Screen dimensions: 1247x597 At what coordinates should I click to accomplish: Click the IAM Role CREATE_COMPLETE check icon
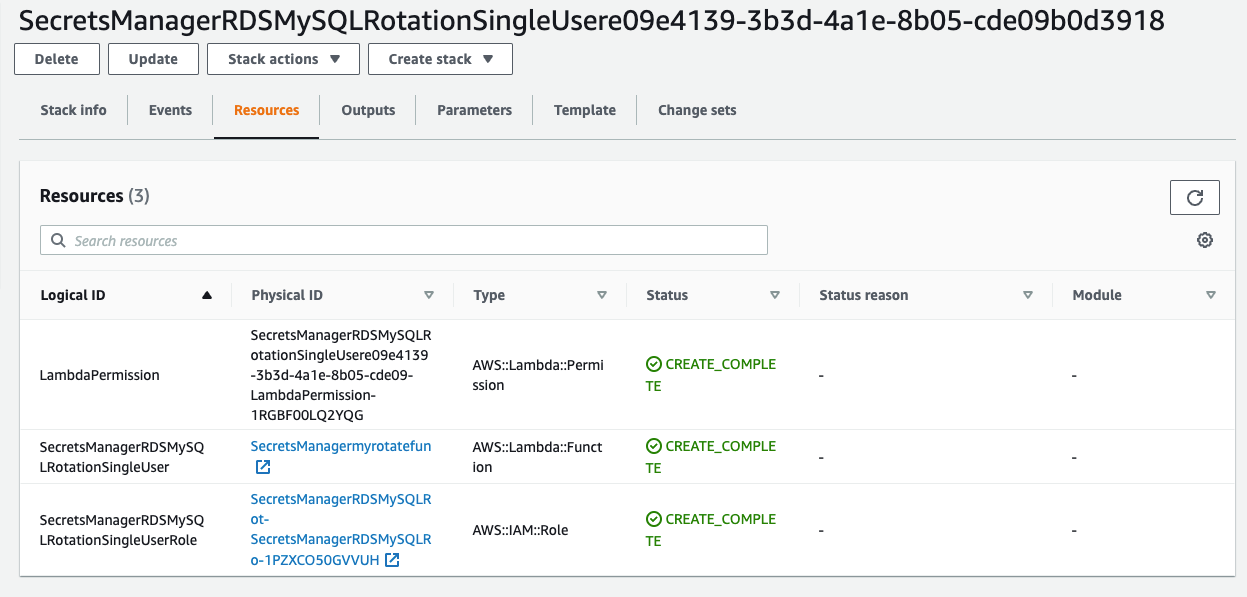(x=654, y=519)
